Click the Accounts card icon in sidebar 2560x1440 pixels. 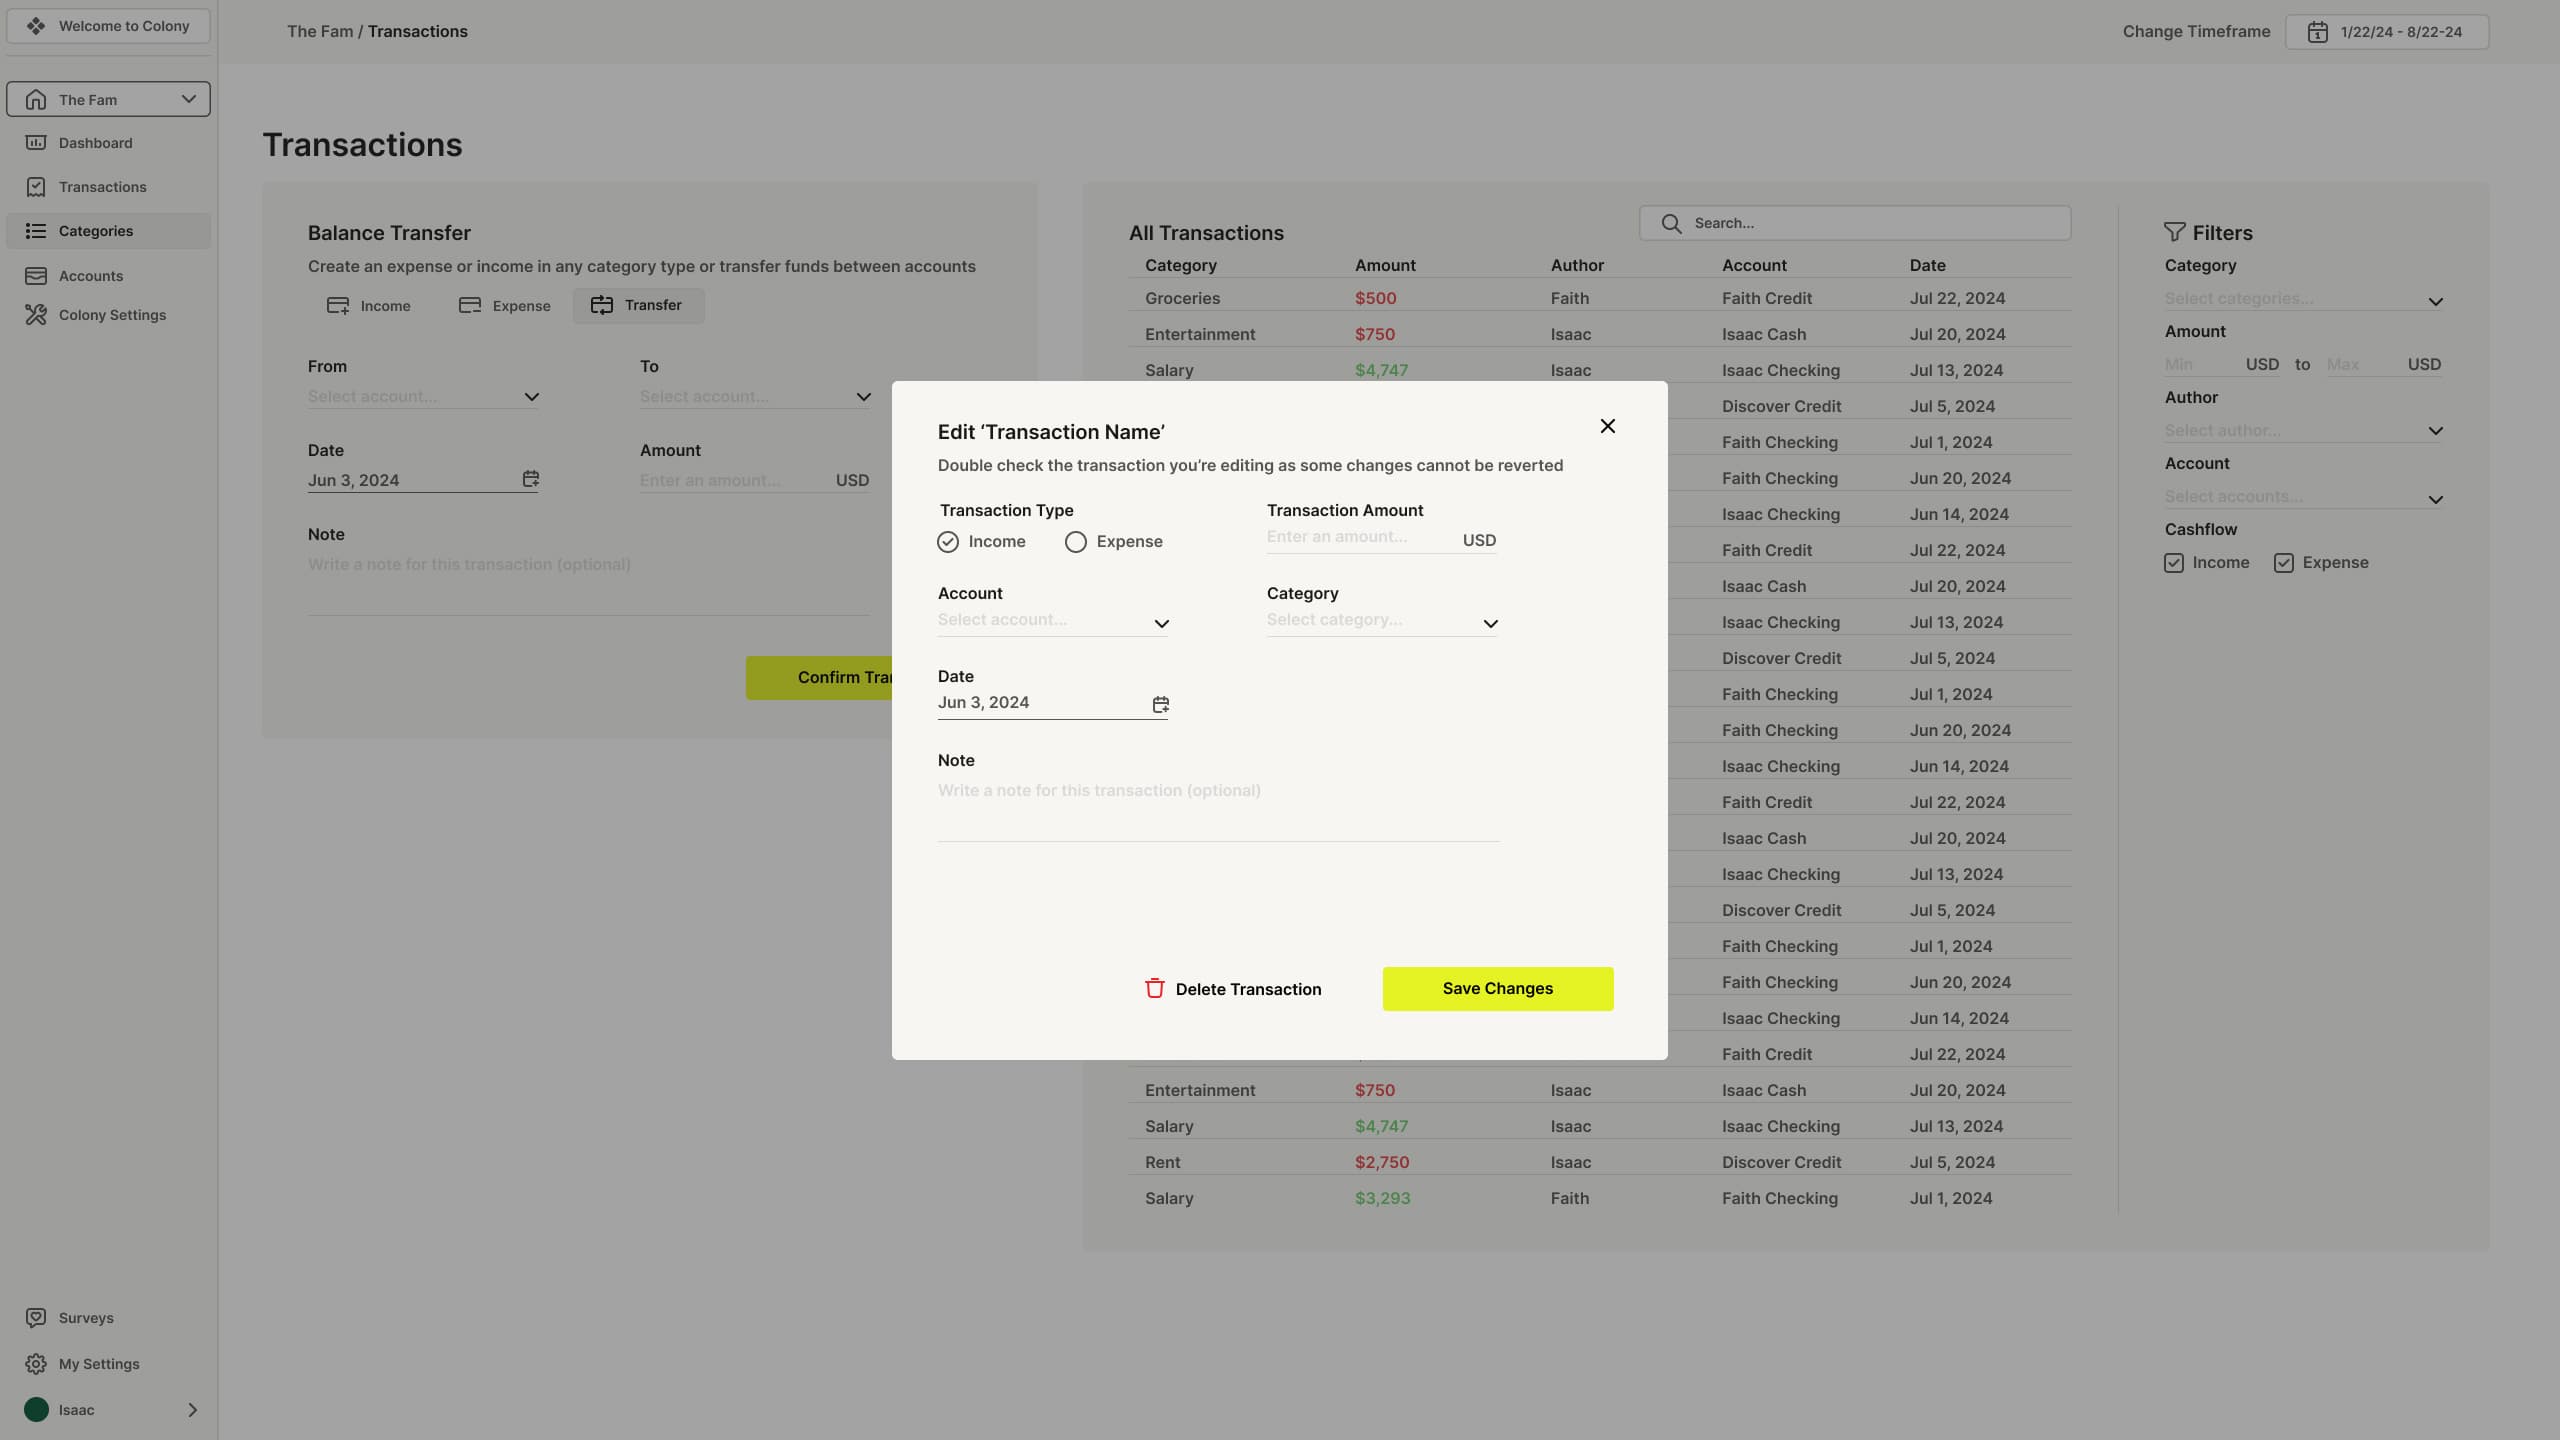(36, 276)
